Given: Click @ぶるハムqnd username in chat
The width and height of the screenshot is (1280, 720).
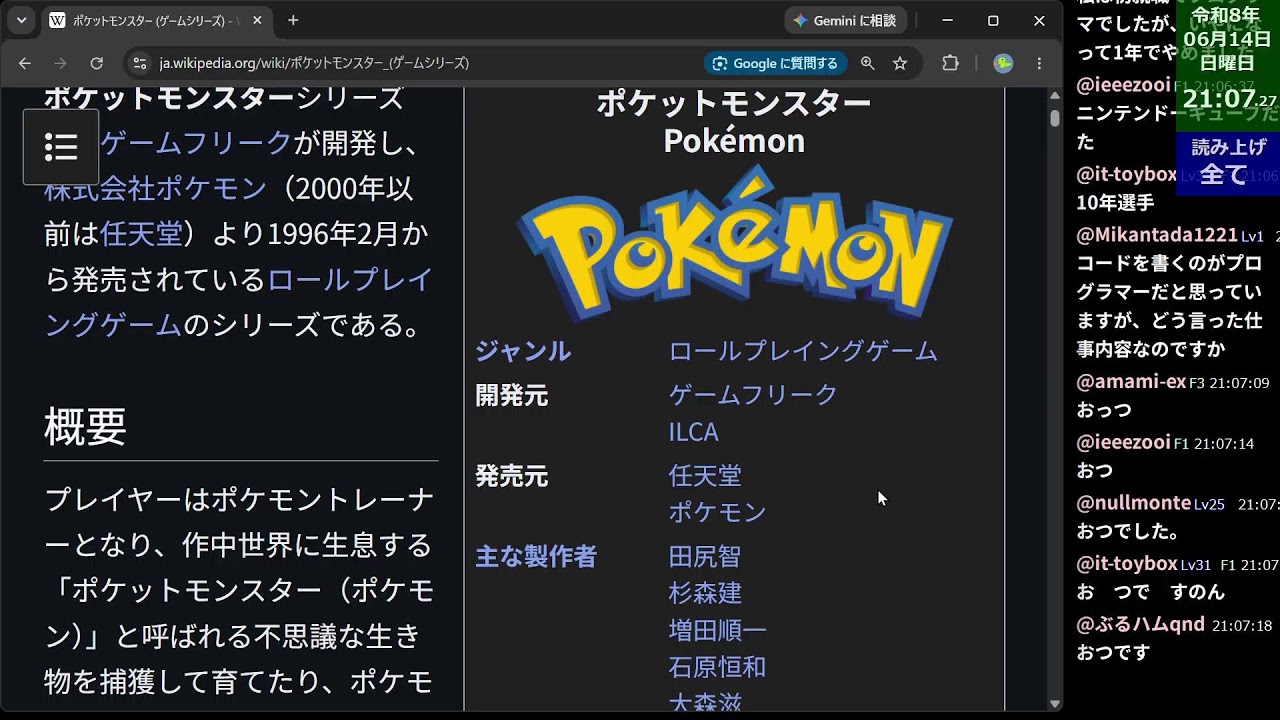Looking at the screenshot, I should 1141,624.
